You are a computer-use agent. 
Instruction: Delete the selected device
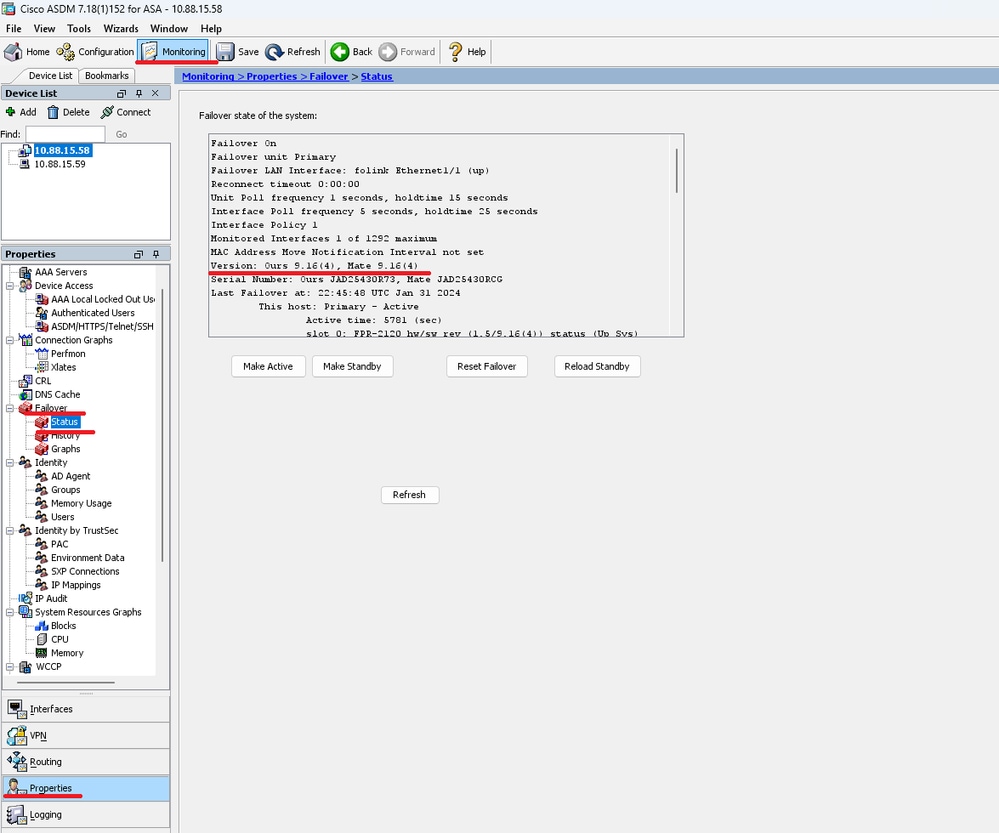(x=68, y=112)
